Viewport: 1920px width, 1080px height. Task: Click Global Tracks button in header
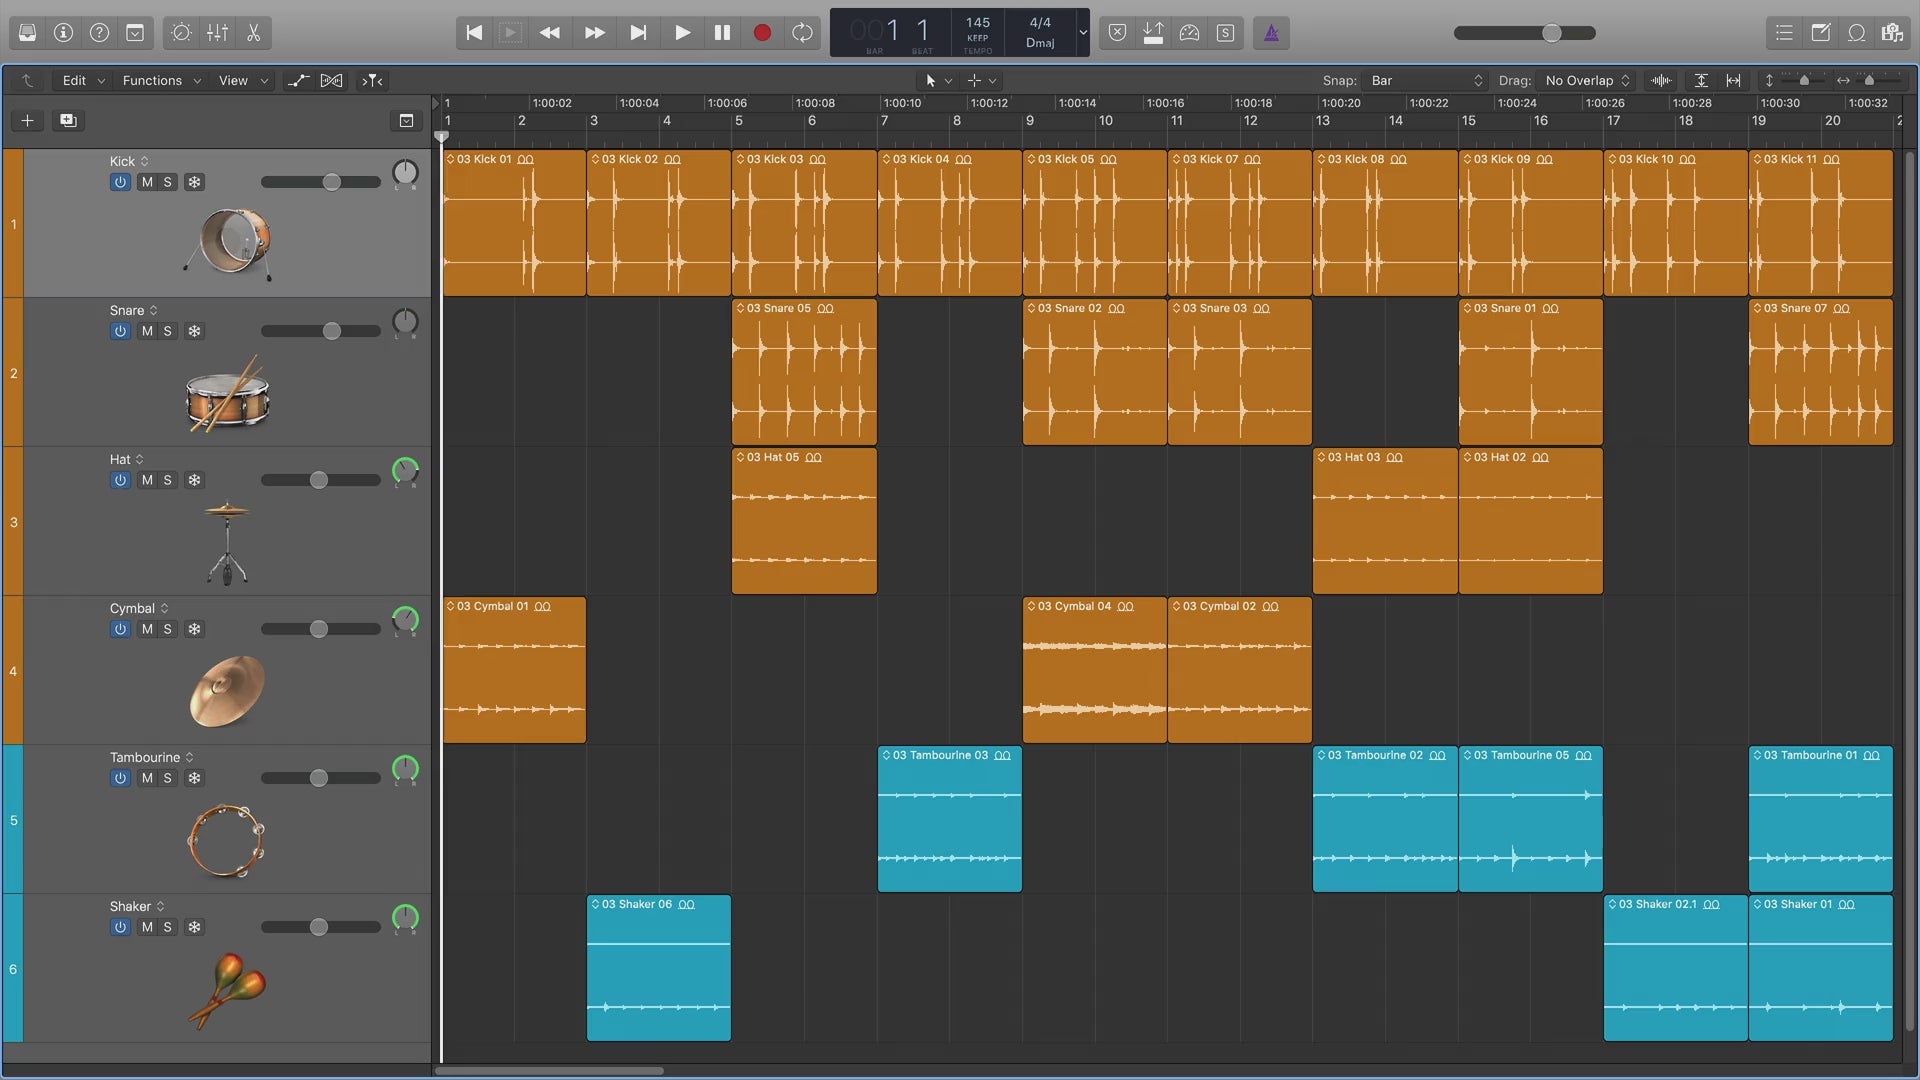[406, 121]
